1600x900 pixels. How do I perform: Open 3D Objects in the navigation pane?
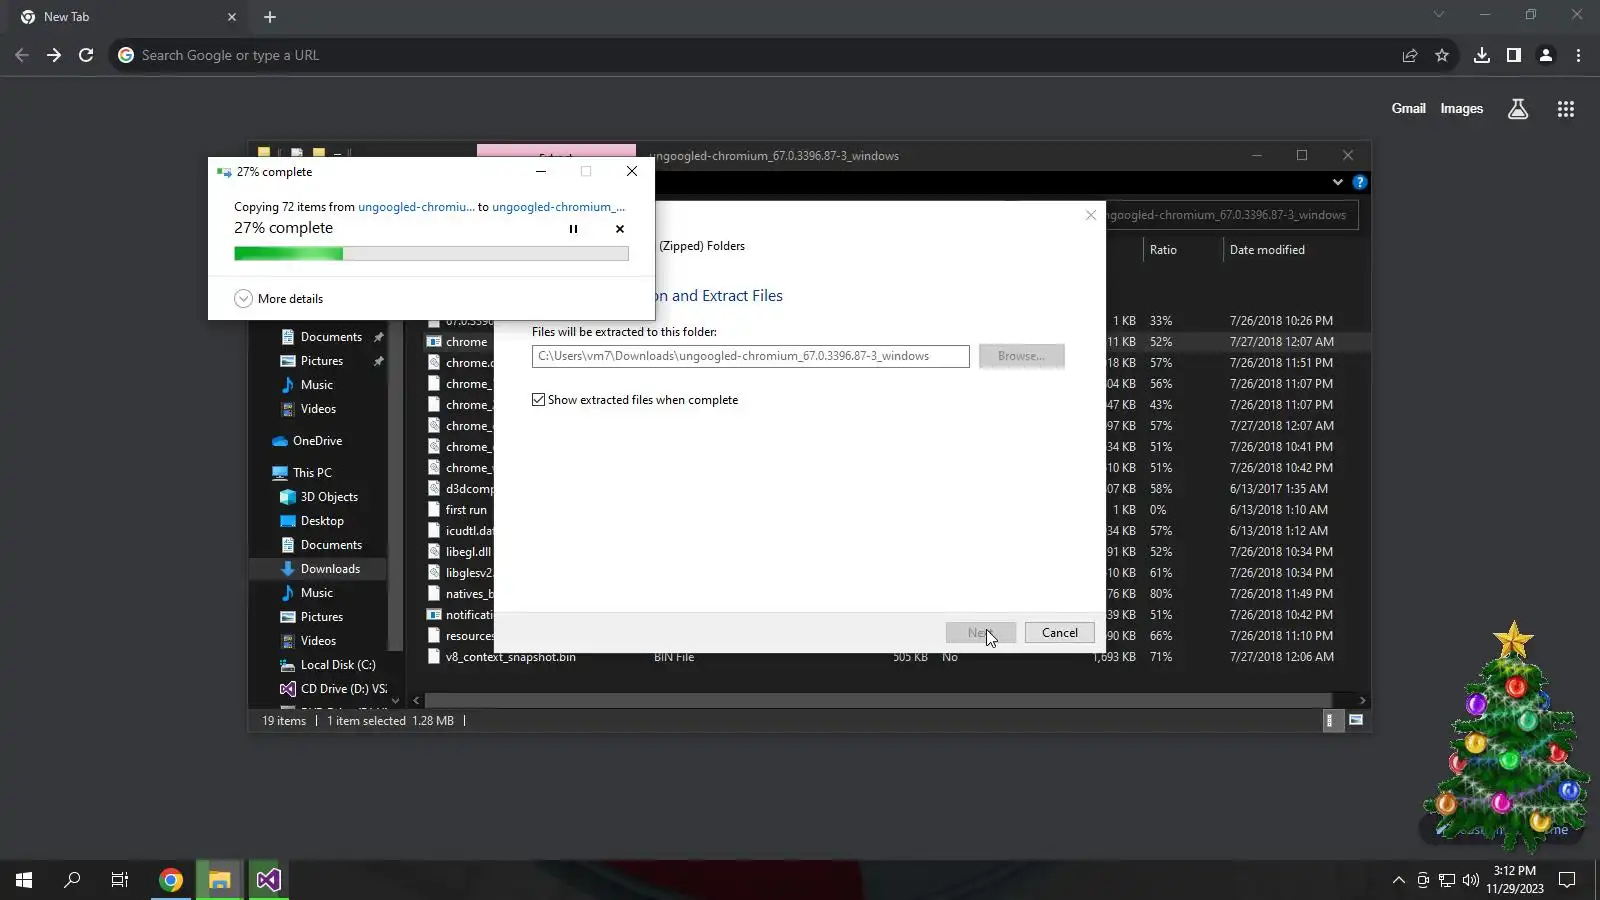[x=329, y=497]
